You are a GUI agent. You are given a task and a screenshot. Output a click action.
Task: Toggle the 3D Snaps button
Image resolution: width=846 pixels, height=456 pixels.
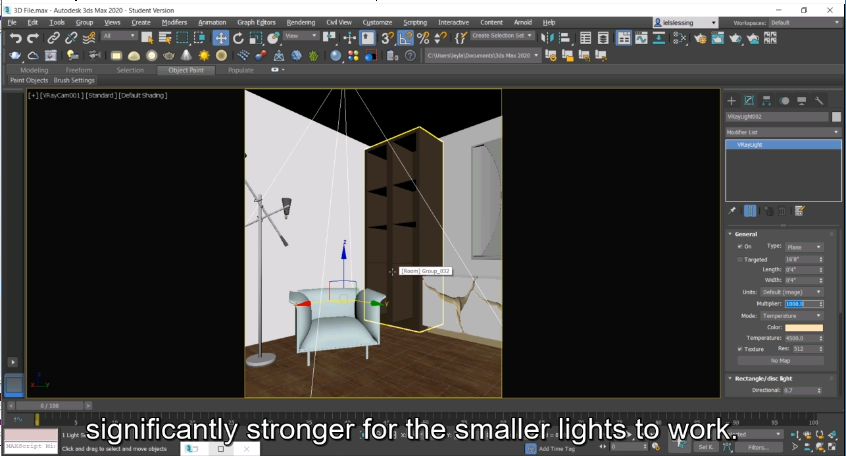[387, 38]
